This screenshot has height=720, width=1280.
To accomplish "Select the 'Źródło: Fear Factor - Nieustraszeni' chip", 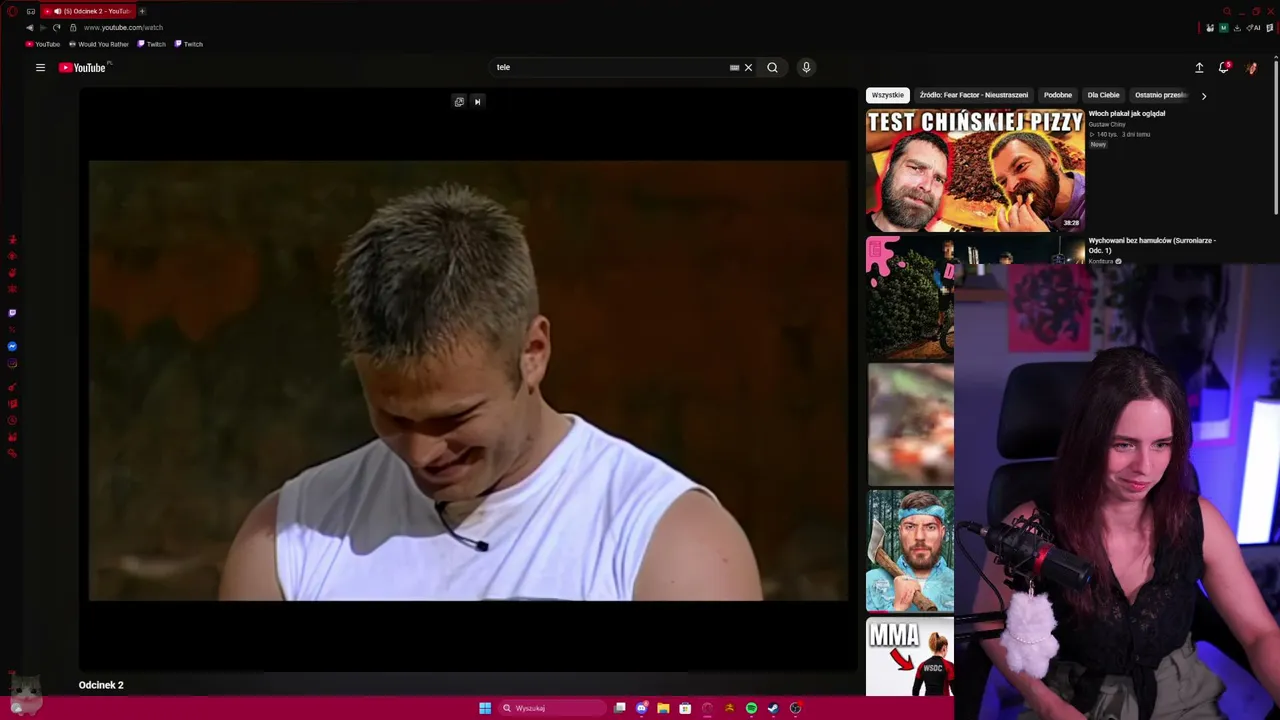I will (x=974, y=95).
